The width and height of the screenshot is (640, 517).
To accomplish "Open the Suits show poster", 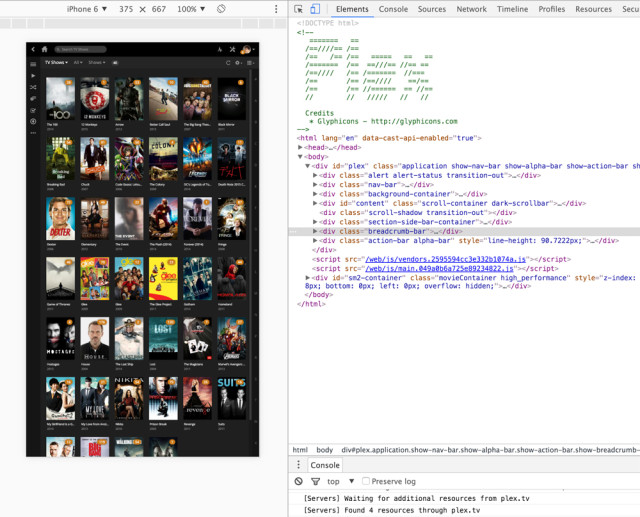I will (232, 398).
